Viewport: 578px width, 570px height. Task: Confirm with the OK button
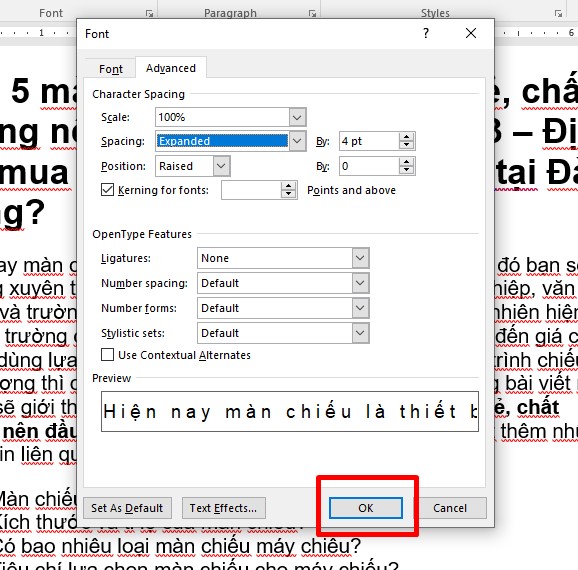pos(366,508)
